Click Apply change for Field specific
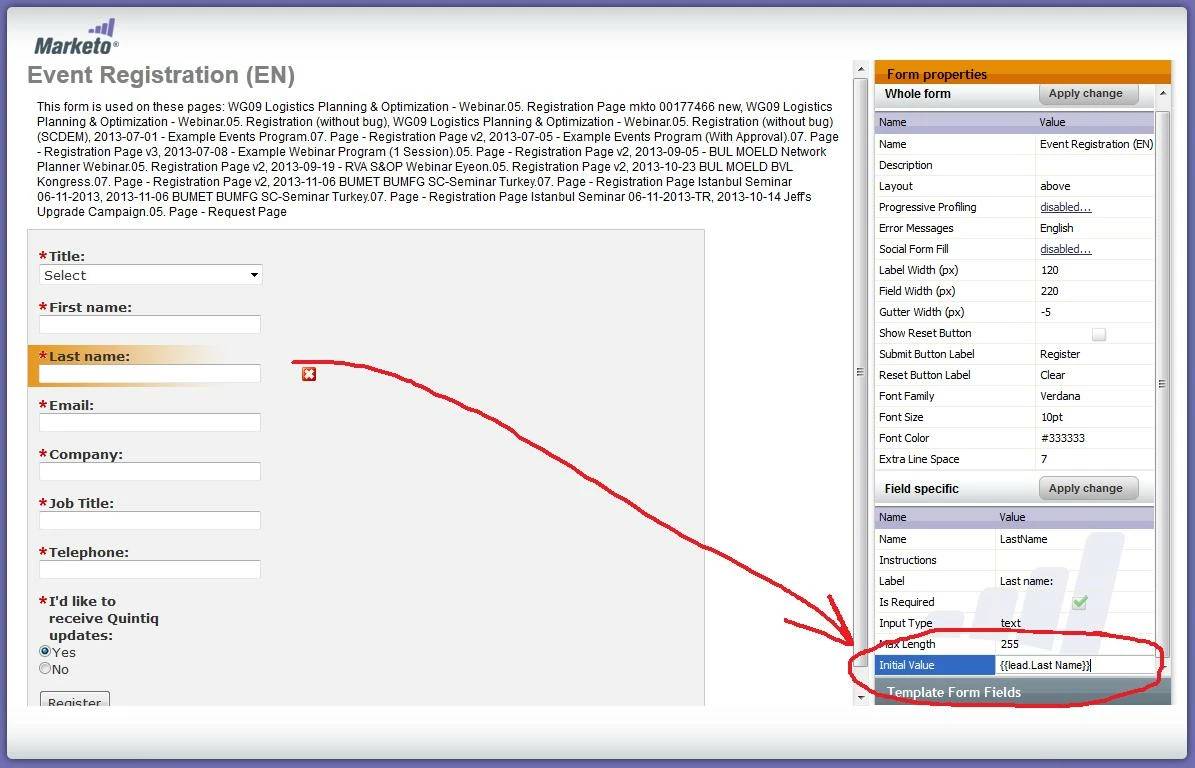This screenshot has height=768, width=1195. click(1088, 488)
